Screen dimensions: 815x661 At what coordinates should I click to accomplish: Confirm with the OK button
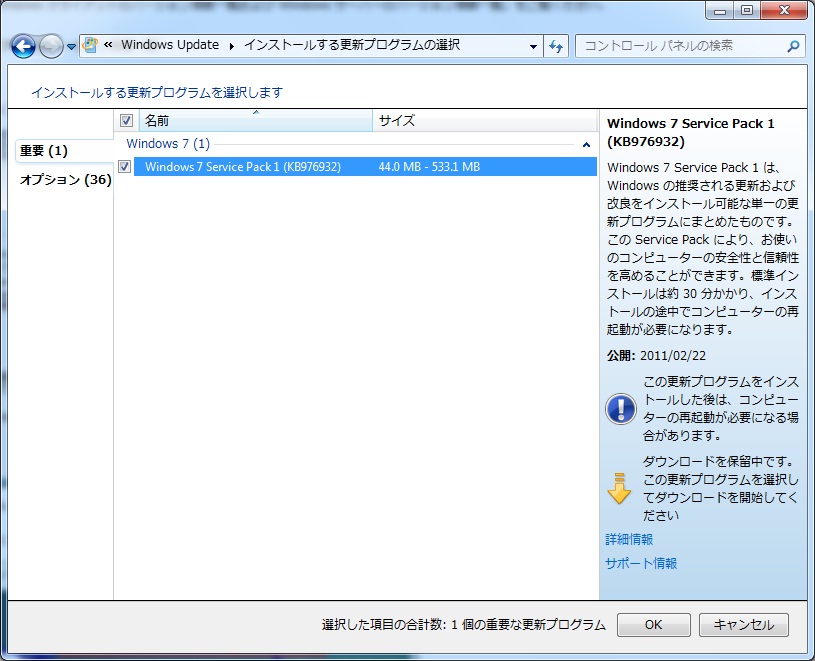click(x=654, y=625)
